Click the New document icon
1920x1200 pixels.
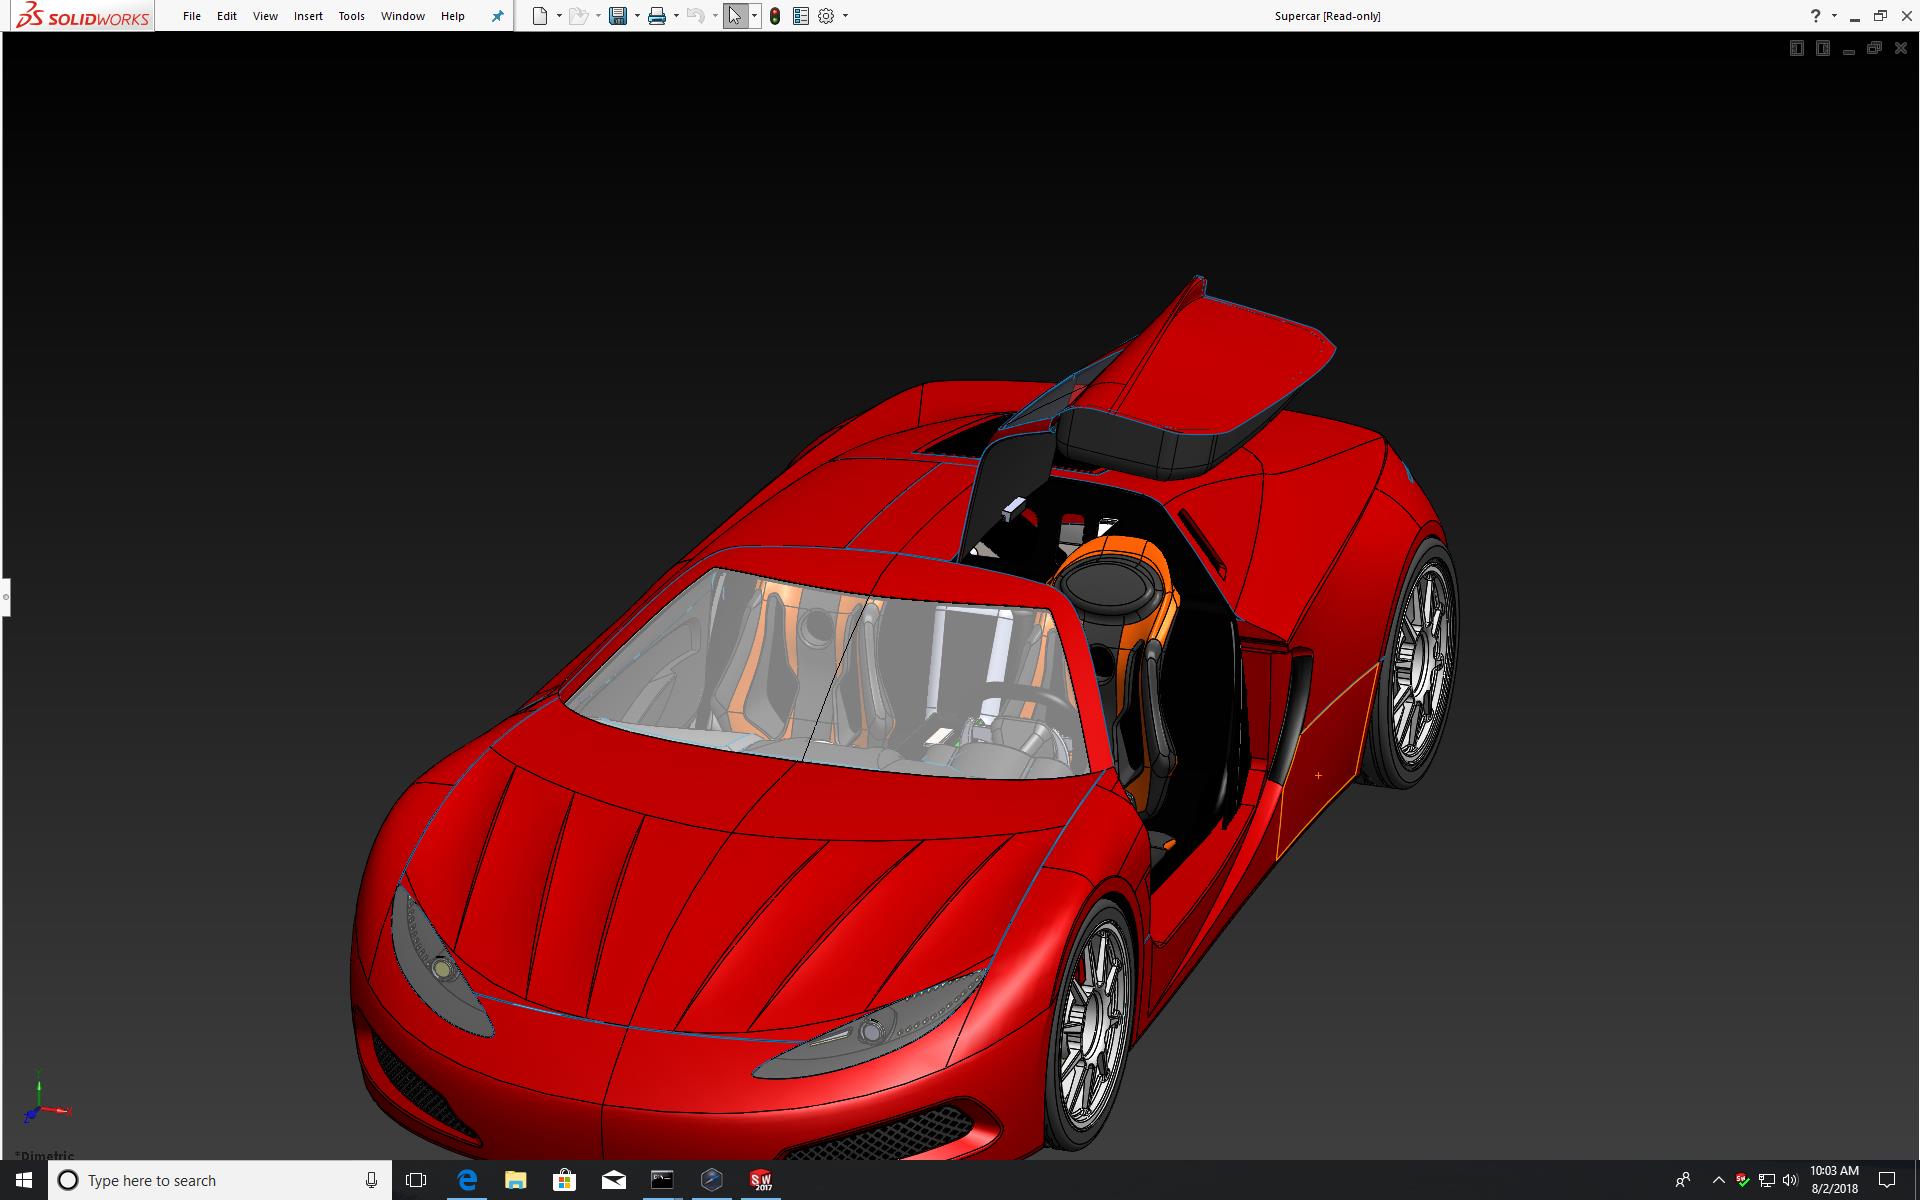point(540,16)
